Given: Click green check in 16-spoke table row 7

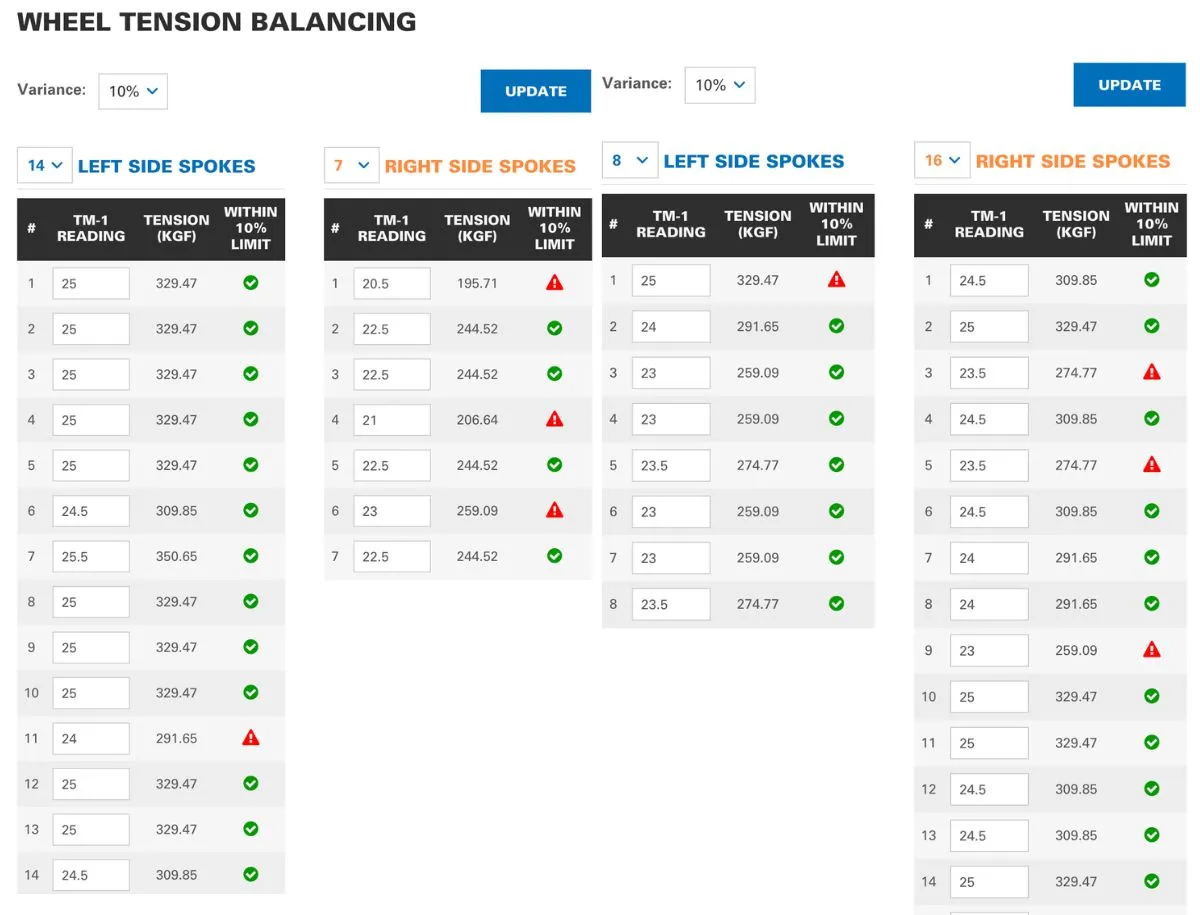Looking at the screenshot, I should [1152, 557].
